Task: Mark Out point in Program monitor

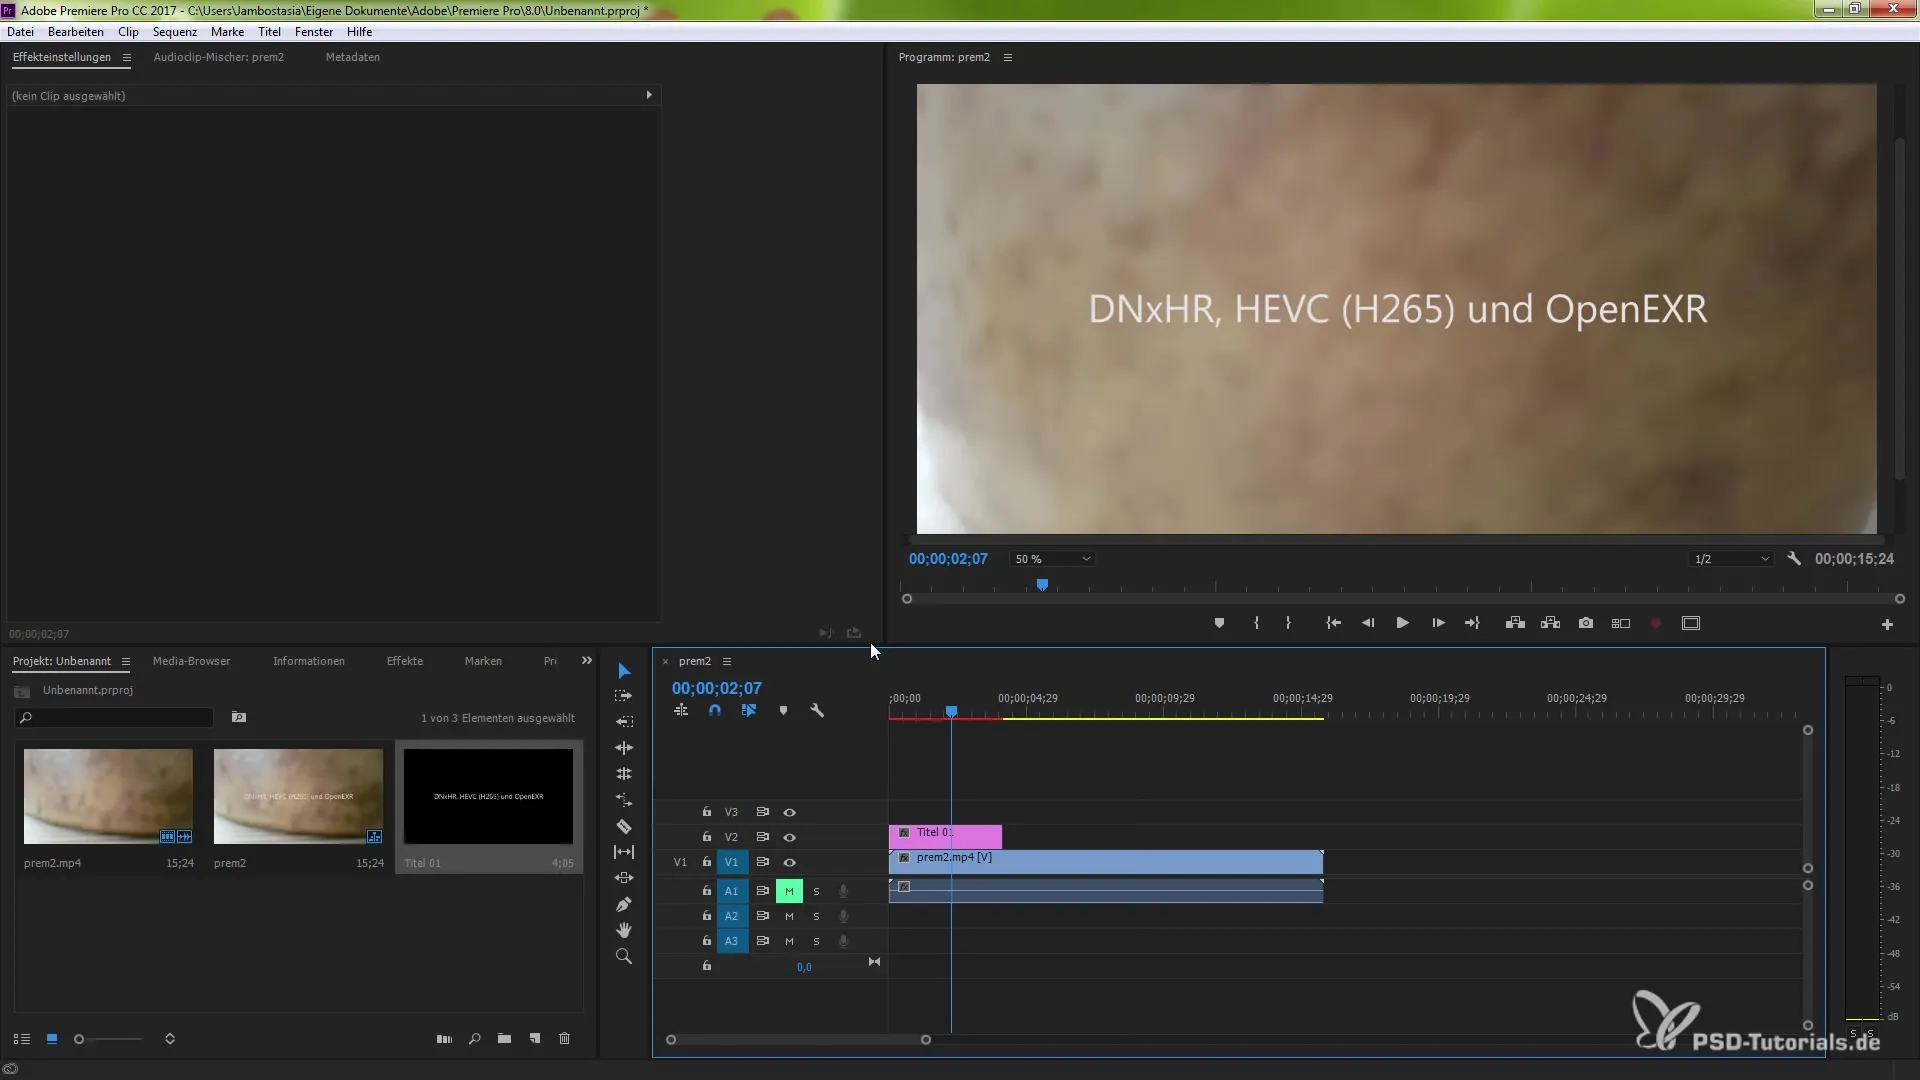Action: (x=1288, y=623)
